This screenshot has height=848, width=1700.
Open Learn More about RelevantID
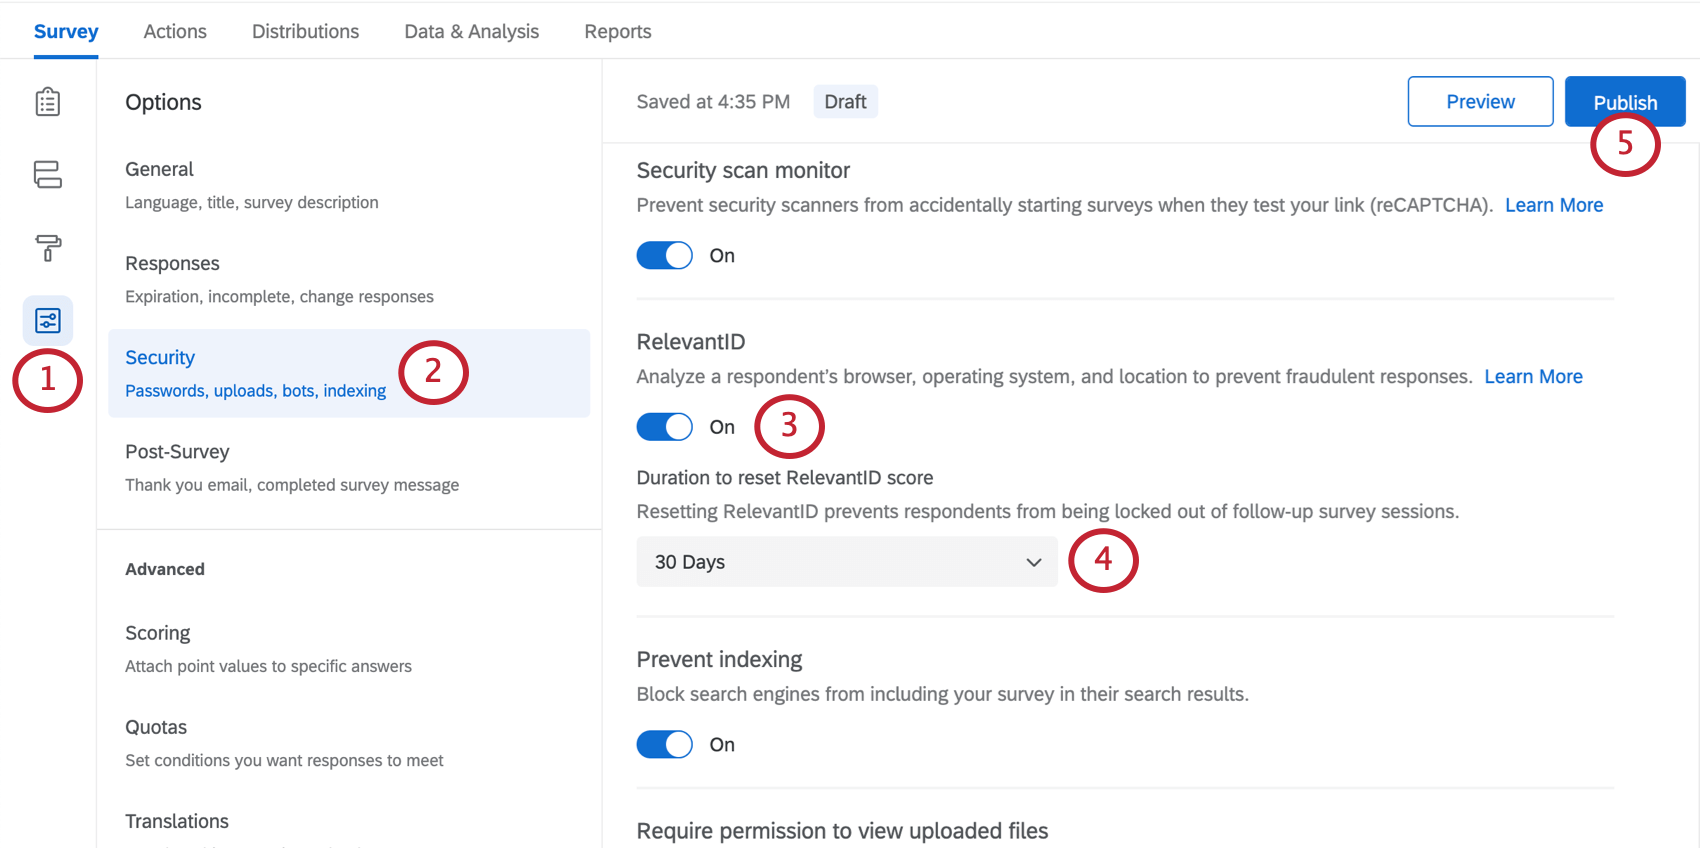point(1533,376)
